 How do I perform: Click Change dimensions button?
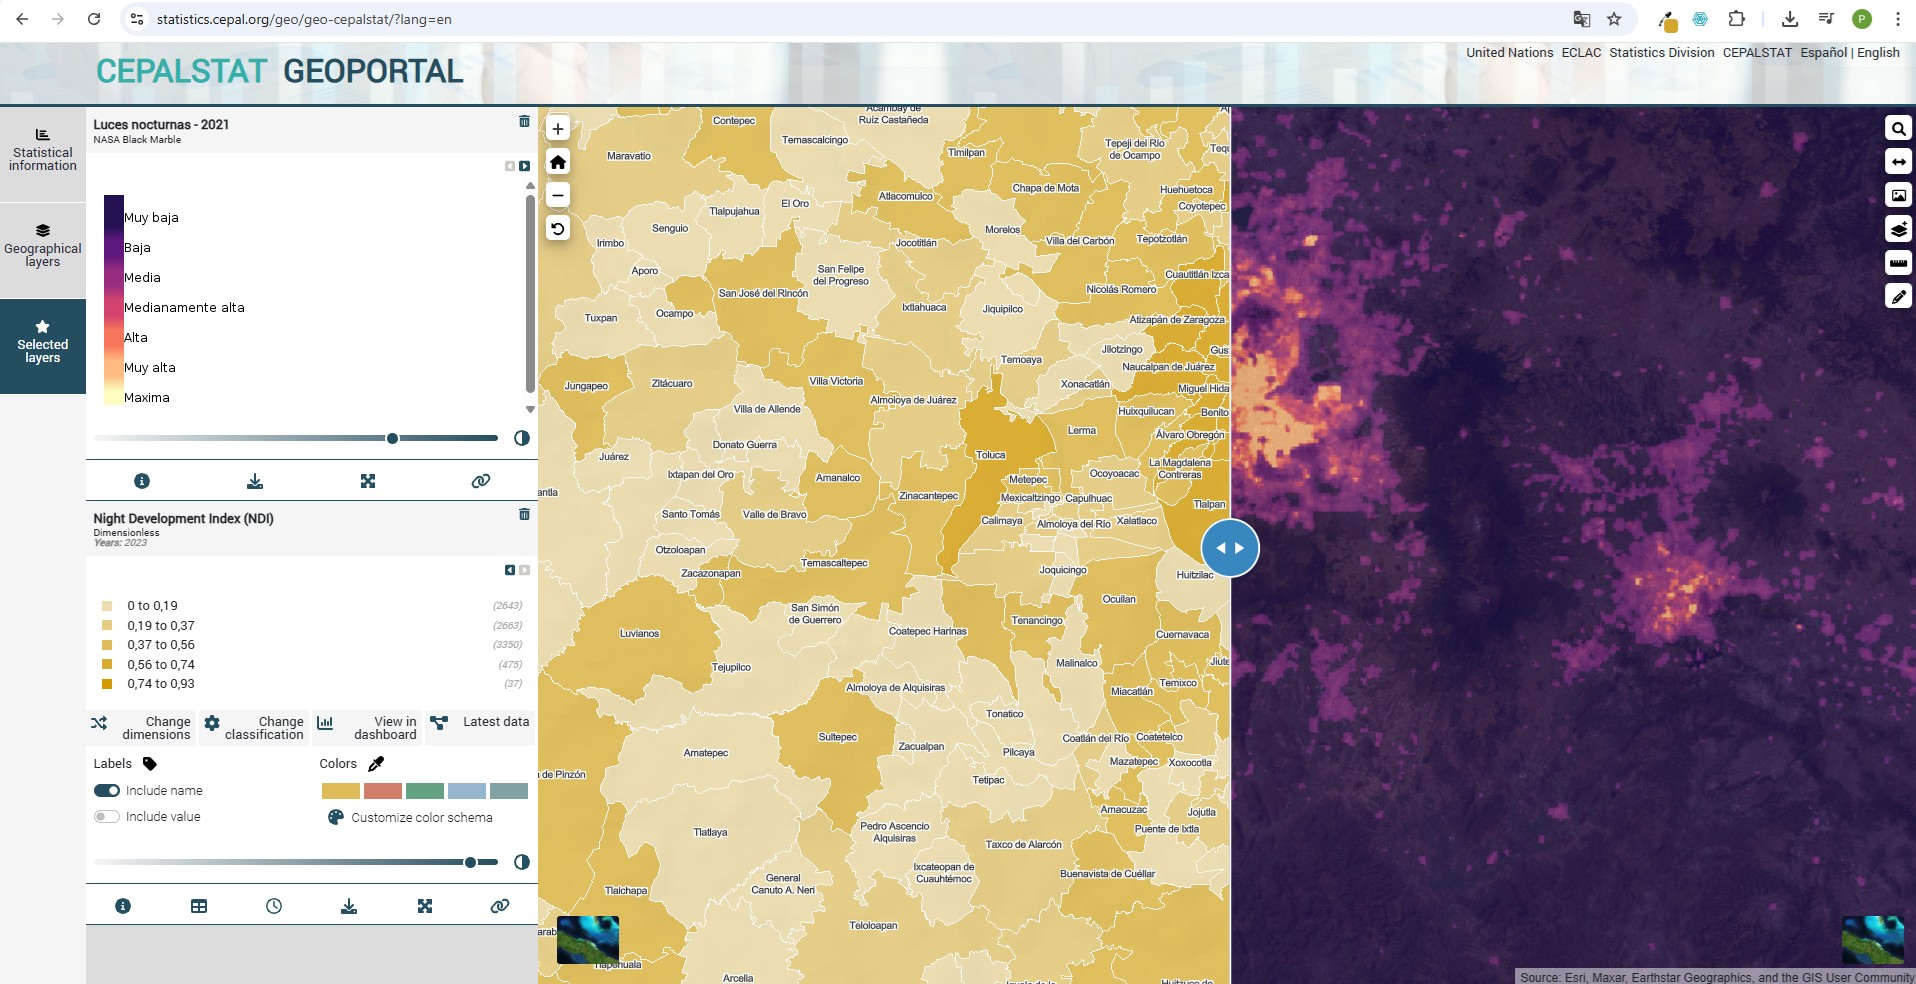click(x=142, y=728)
